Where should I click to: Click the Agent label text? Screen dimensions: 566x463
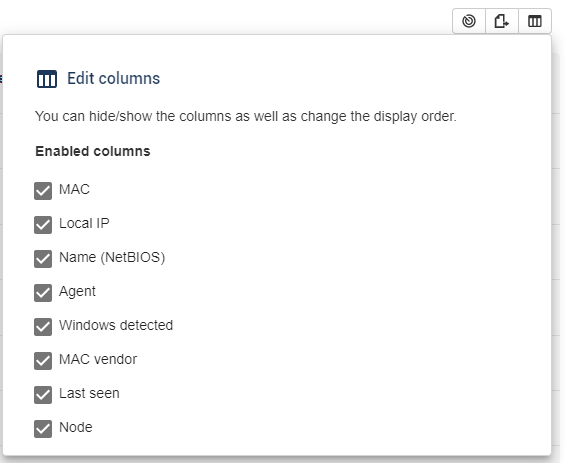coord(77,291)
